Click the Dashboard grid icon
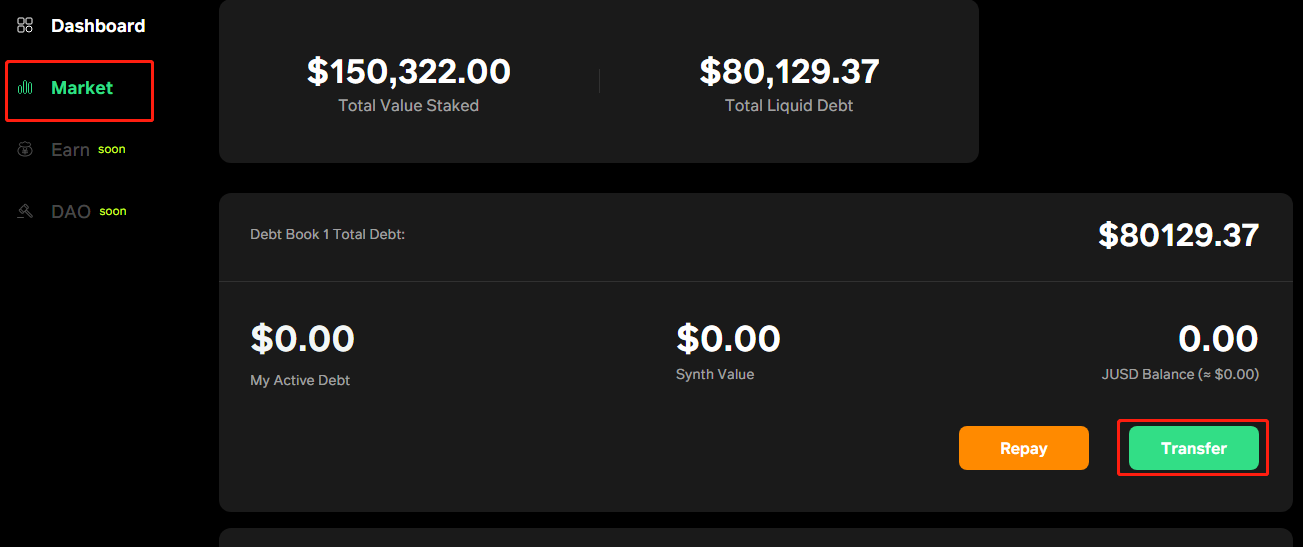The height and width of the screenshot is (547, 1303). (x=26, y=26)
